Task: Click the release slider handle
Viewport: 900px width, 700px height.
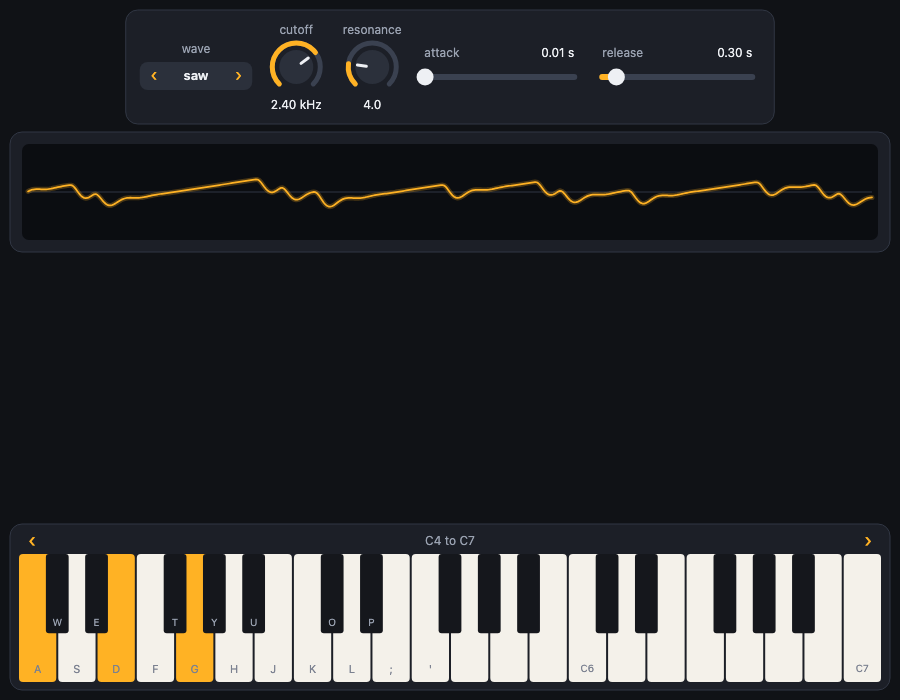Action: 616,77
